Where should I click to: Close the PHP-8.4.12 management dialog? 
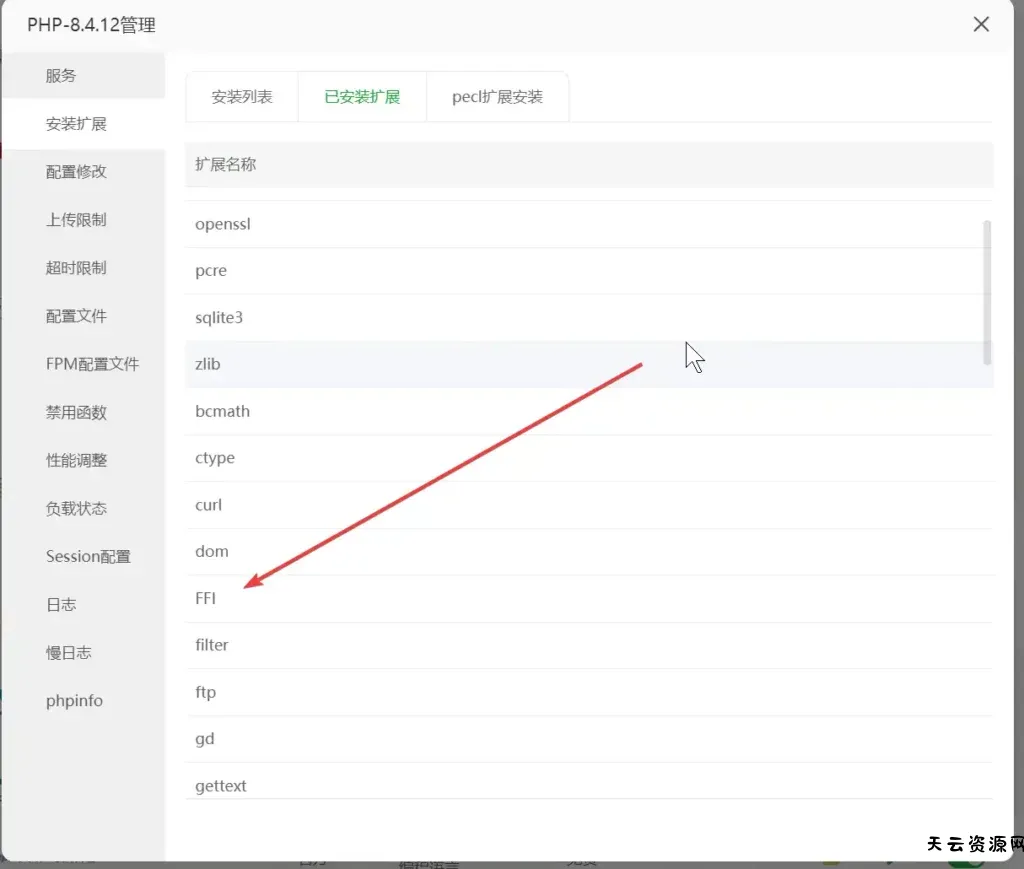pyautogui.click(x=981, y=25)
